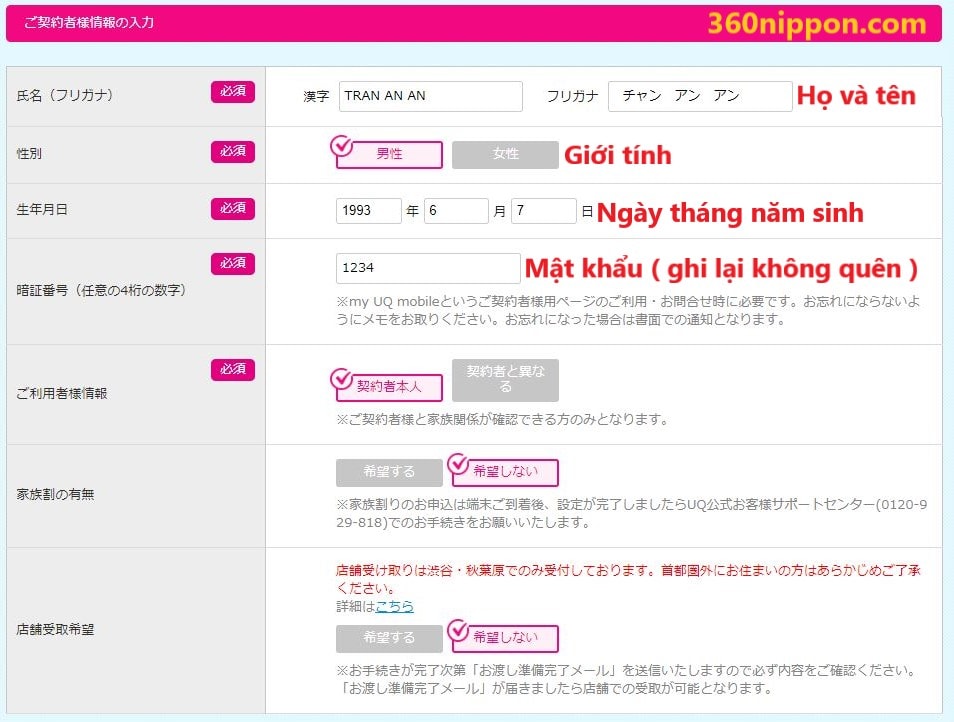
Task: Select 男性 as the gender
Action: pos(389,155)
